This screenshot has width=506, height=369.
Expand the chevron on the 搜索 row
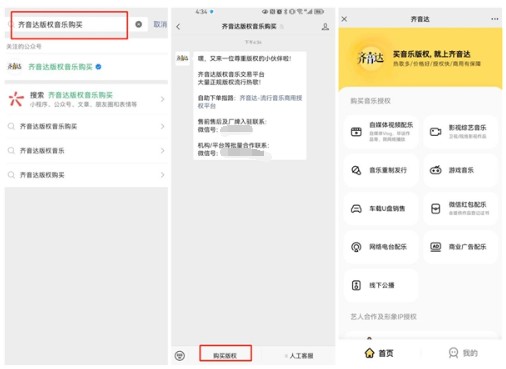point(162,99)
